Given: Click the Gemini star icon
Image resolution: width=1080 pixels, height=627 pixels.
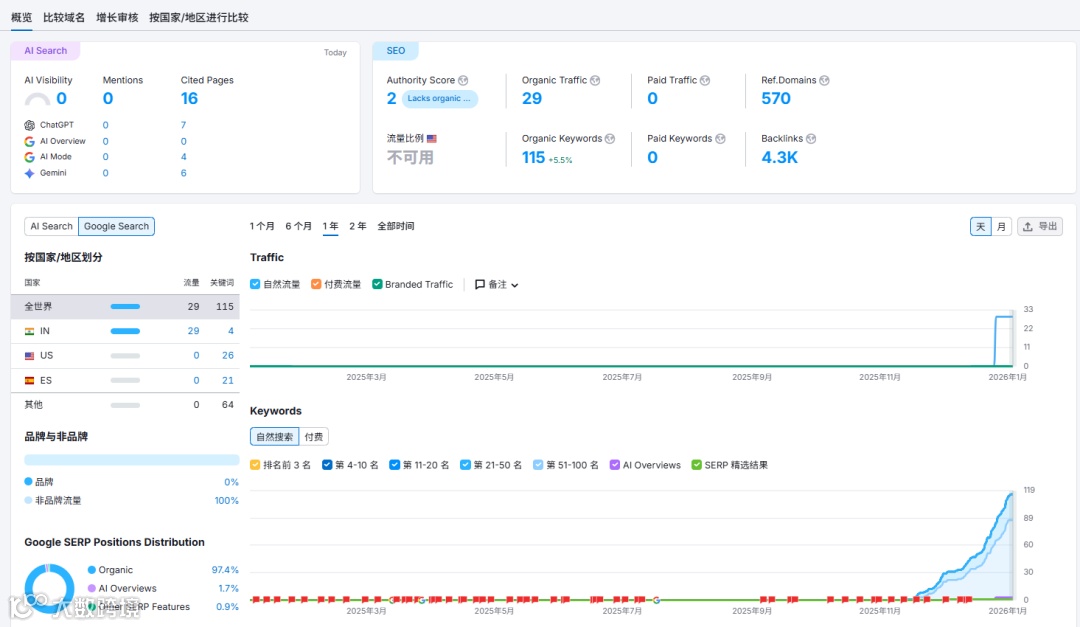Looking at the screenshot, I should (30, 173).
